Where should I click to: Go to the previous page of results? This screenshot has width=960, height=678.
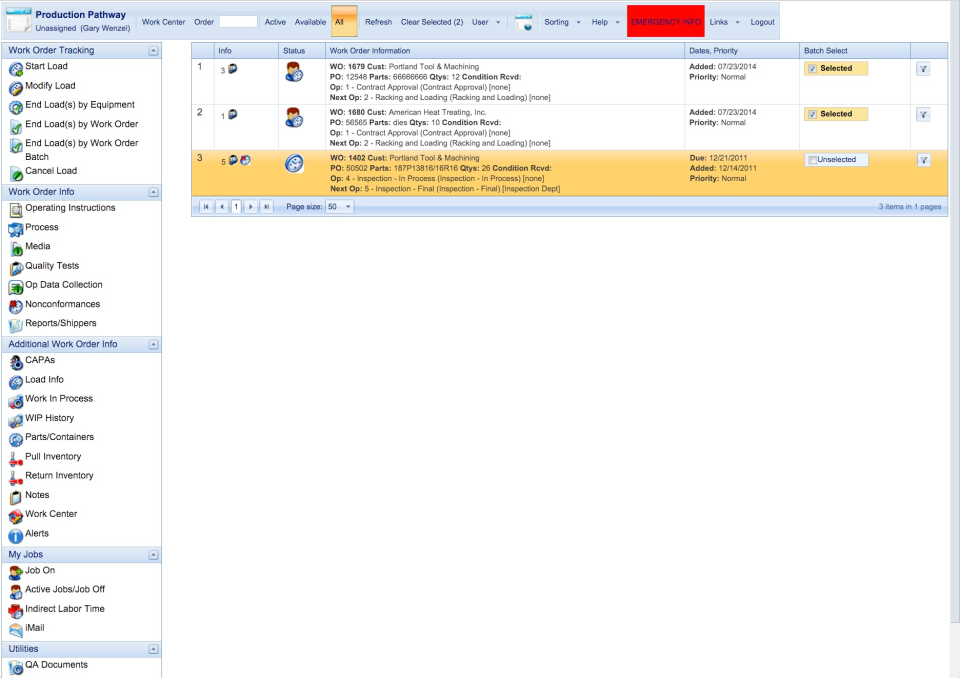tap(222, 207)
